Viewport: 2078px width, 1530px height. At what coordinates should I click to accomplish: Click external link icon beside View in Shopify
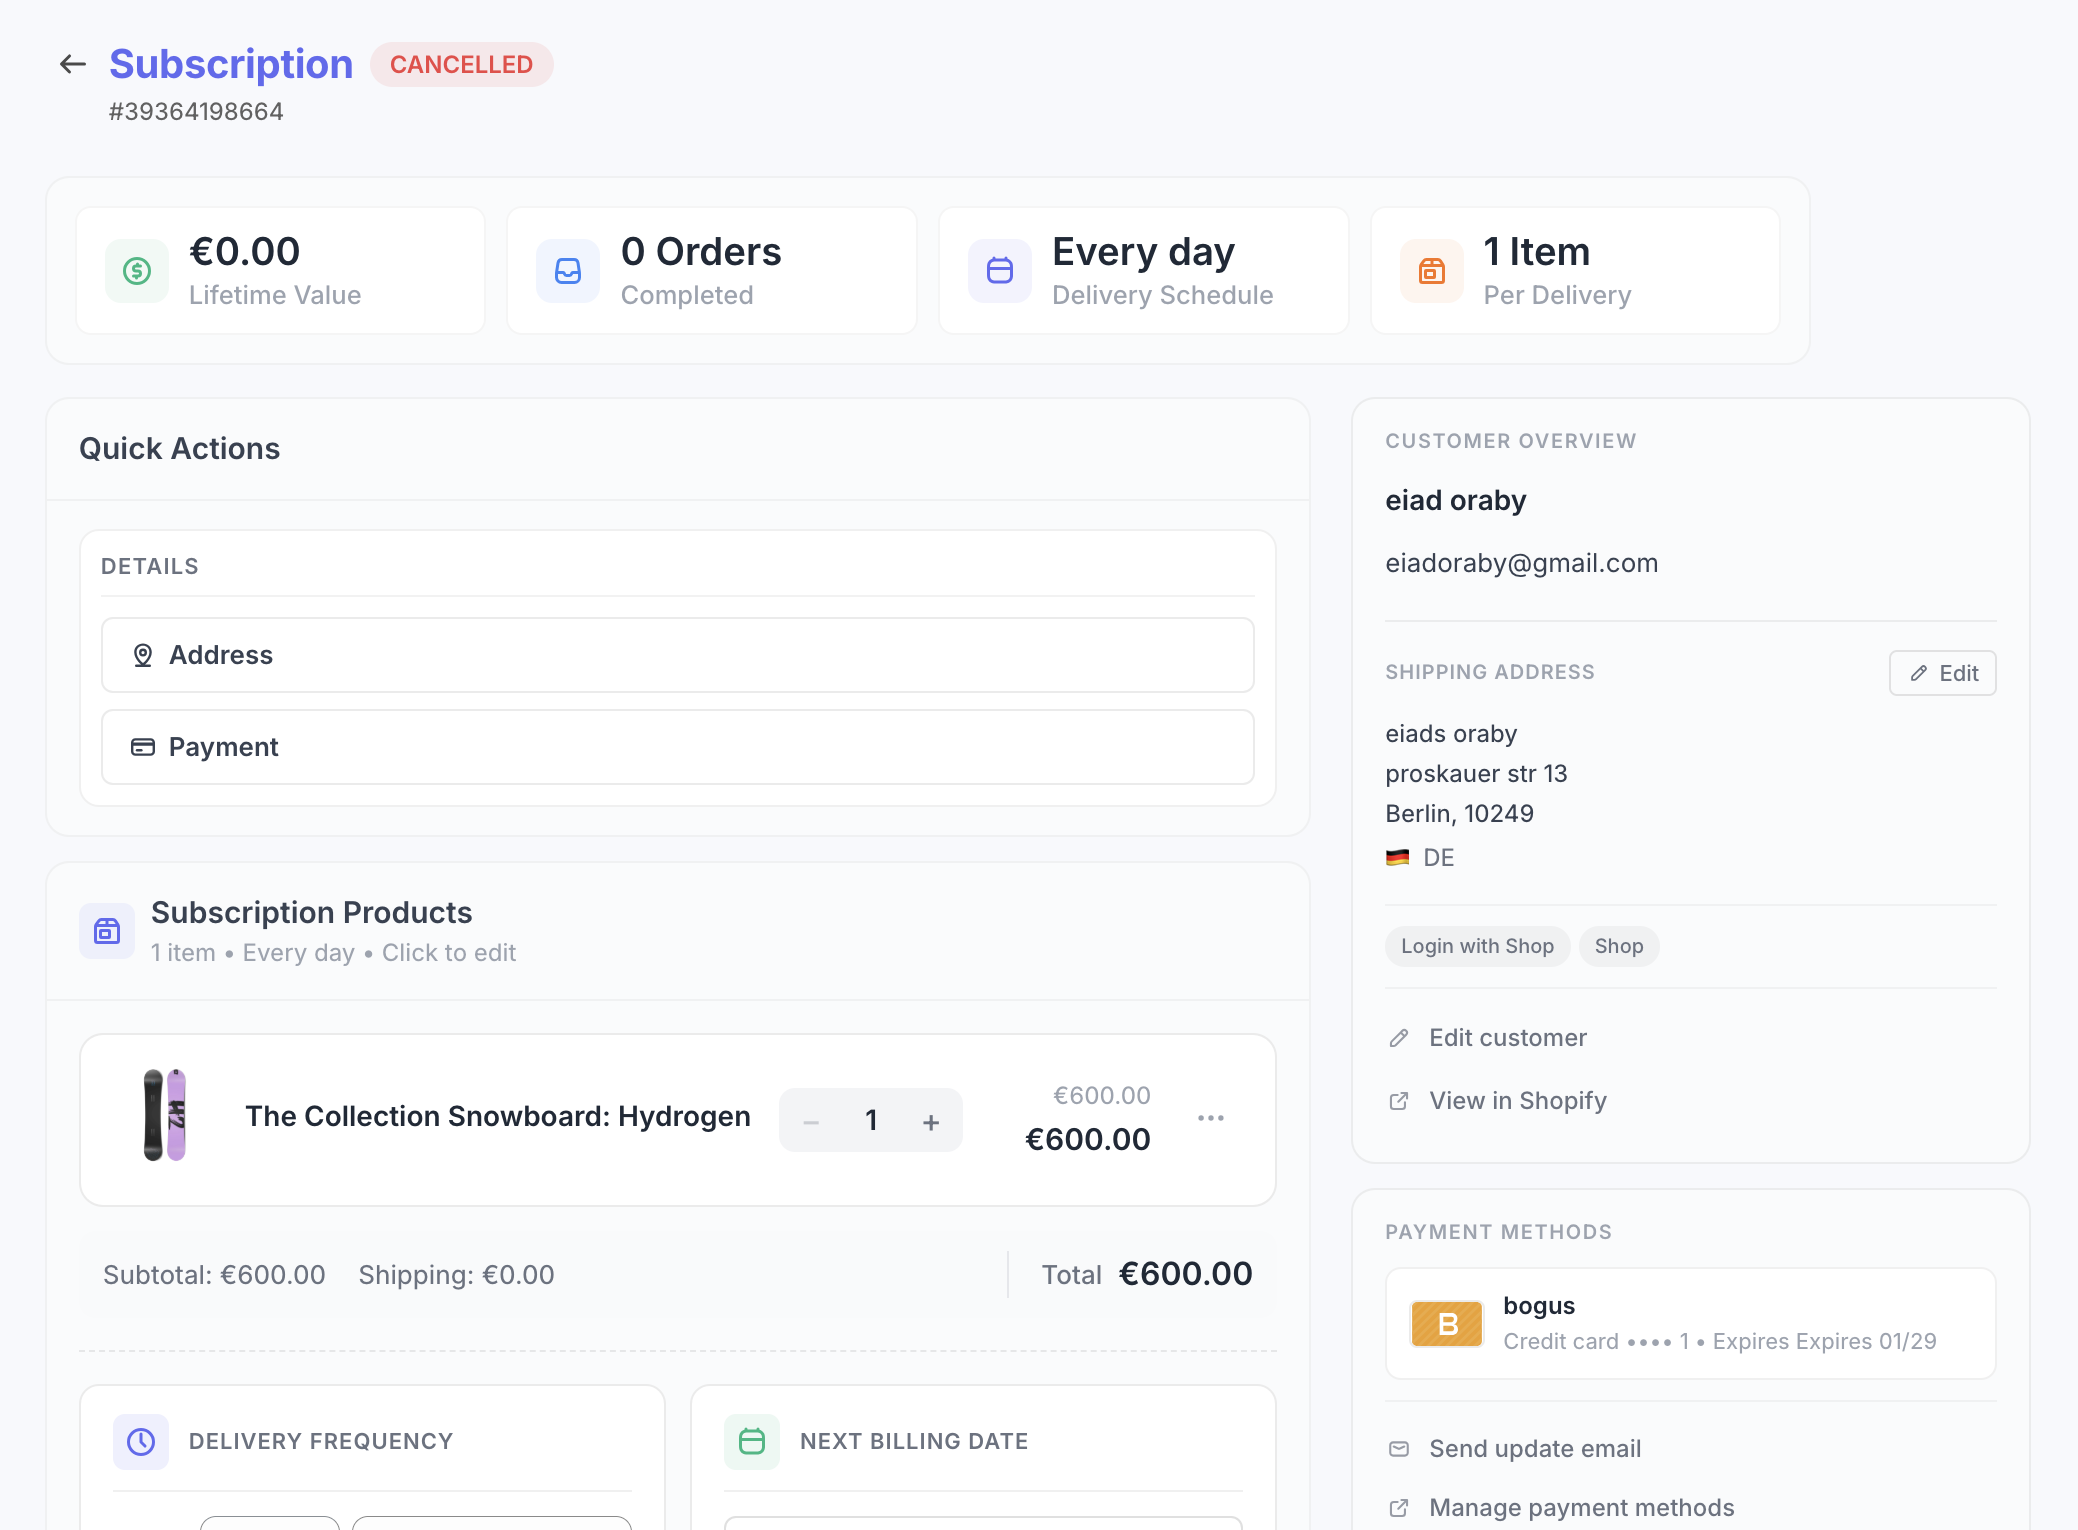(1399, 1101)
